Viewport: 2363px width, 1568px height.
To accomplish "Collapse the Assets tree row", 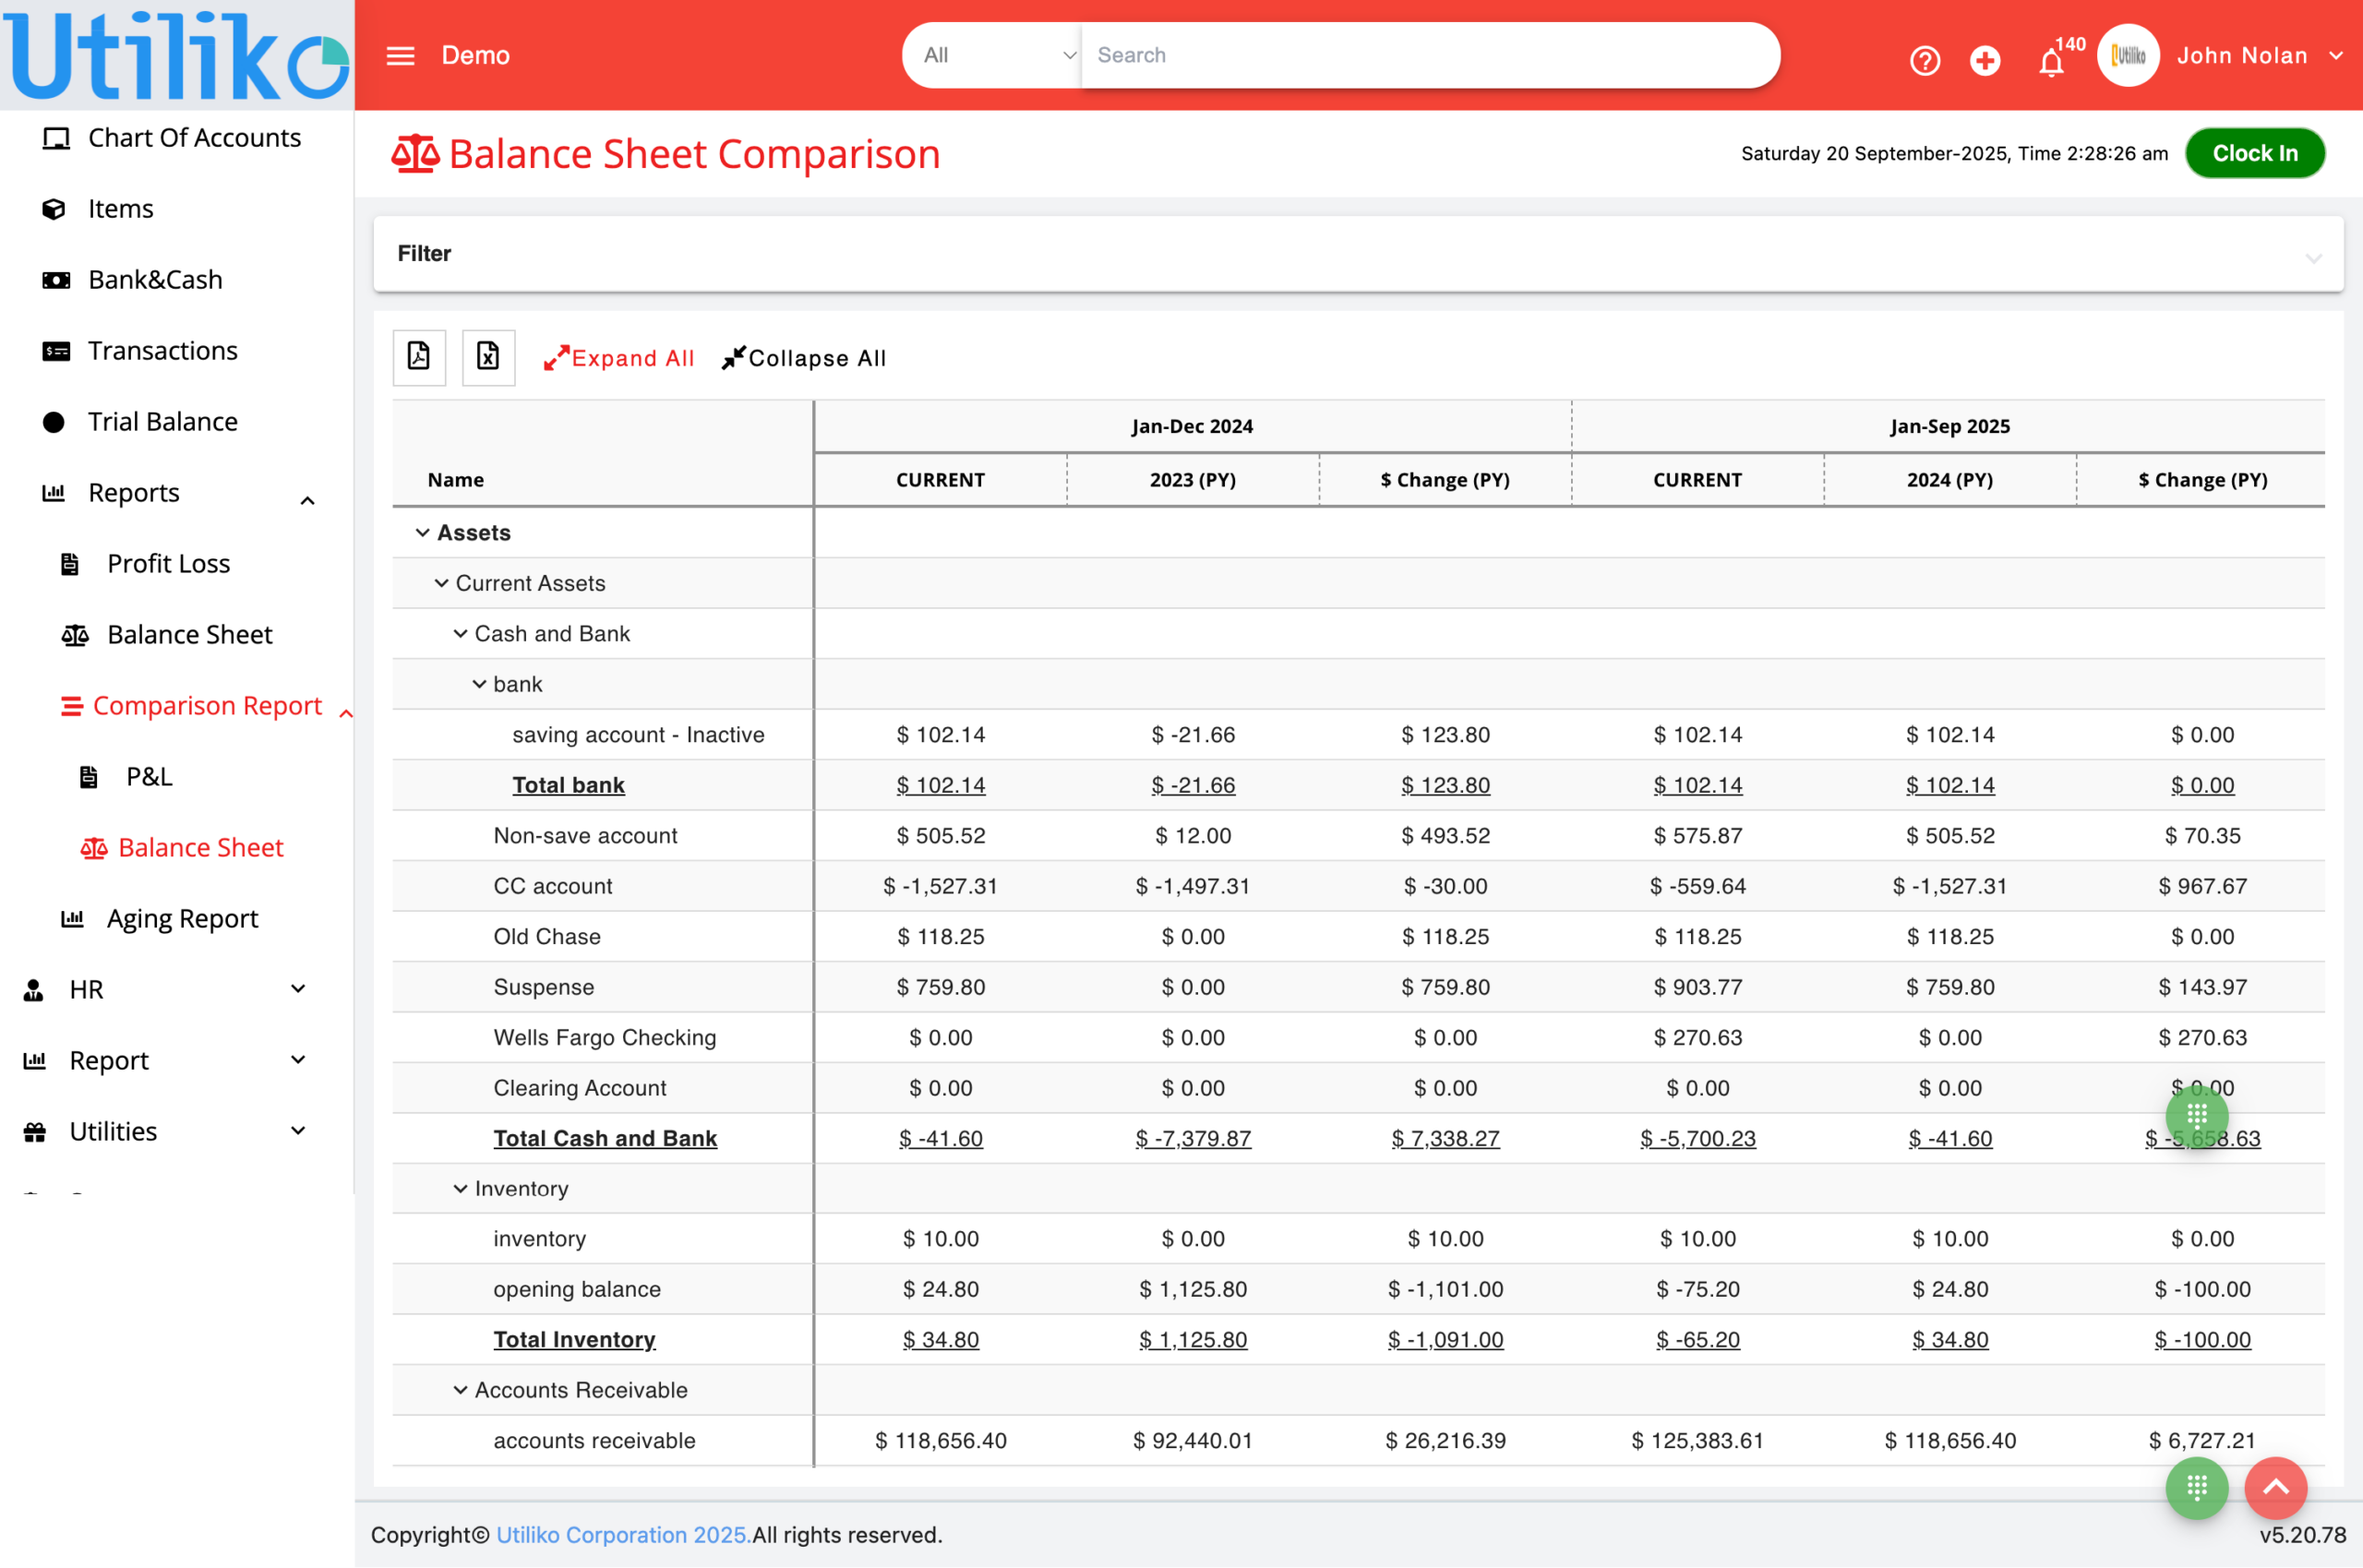I will 423,532.
